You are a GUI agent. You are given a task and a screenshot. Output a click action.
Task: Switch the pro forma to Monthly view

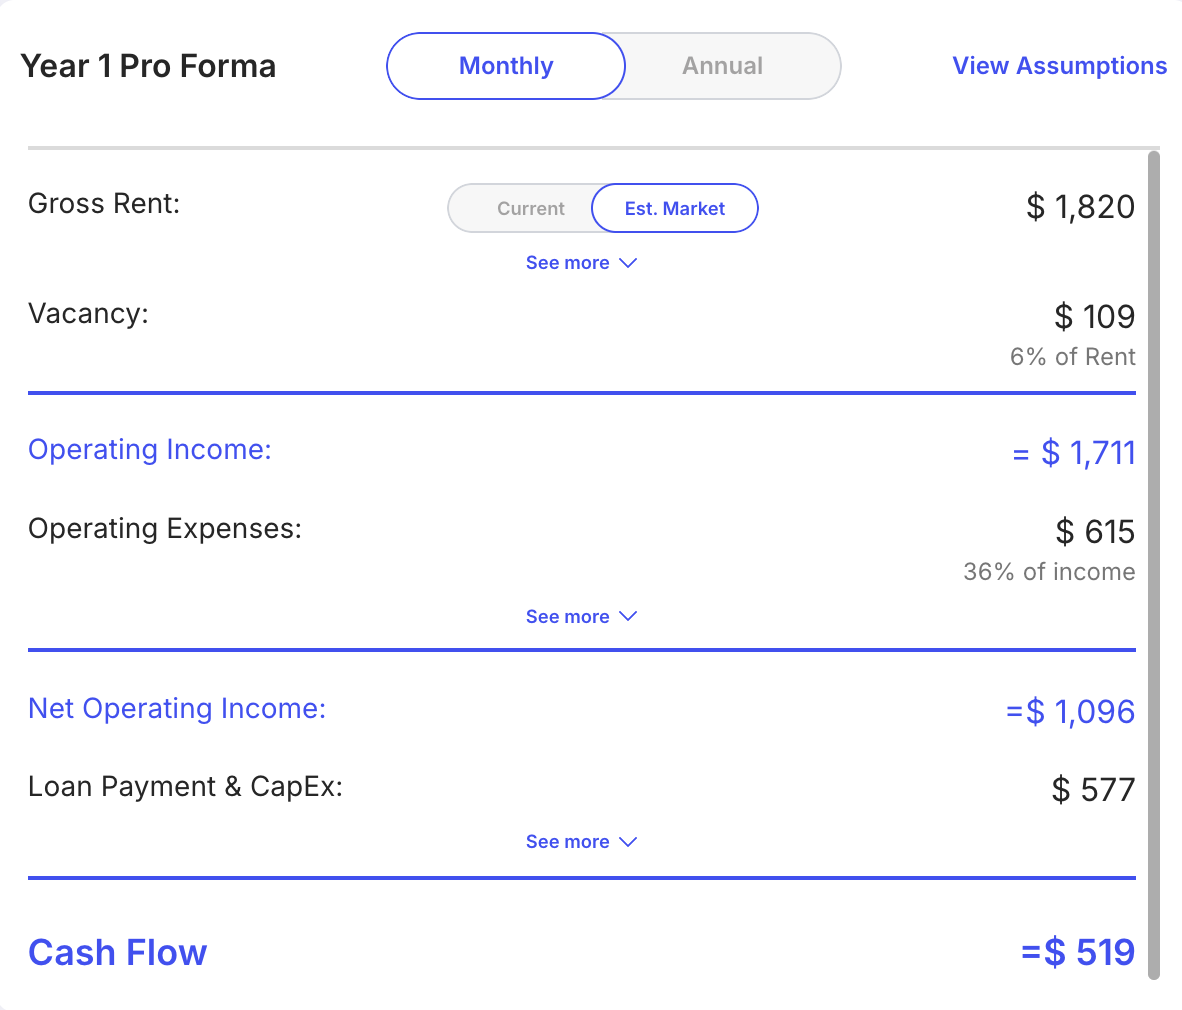coord(506,66)
